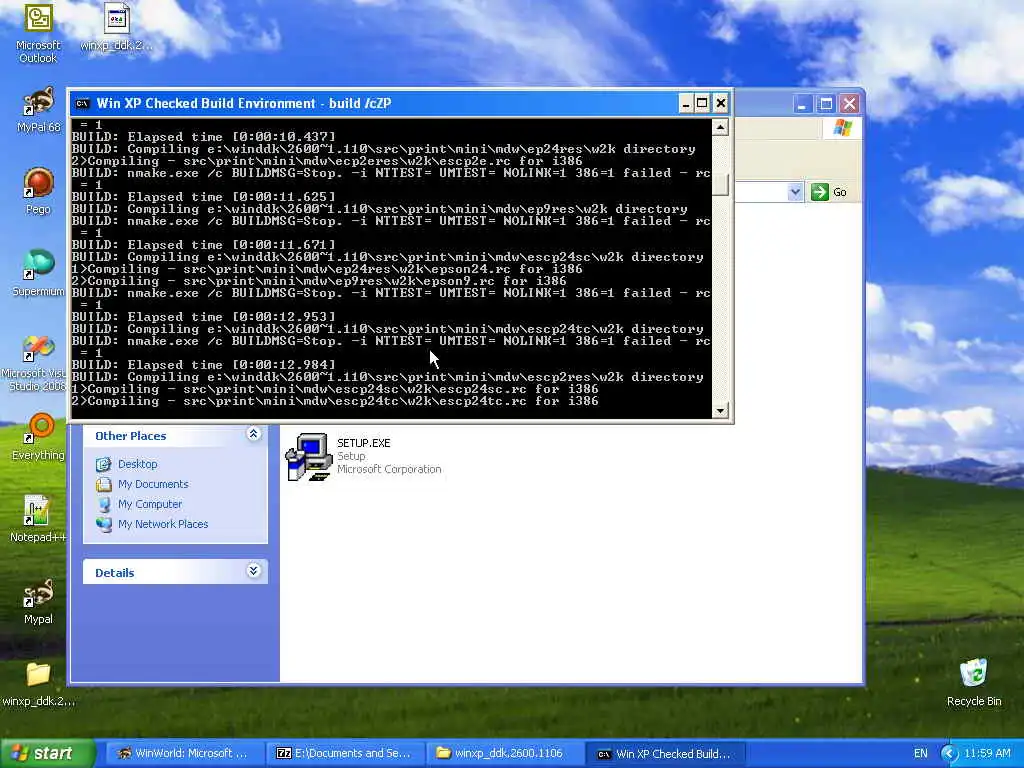
Task: Maximize the Explorer window behind console
Action: (826, 104)
